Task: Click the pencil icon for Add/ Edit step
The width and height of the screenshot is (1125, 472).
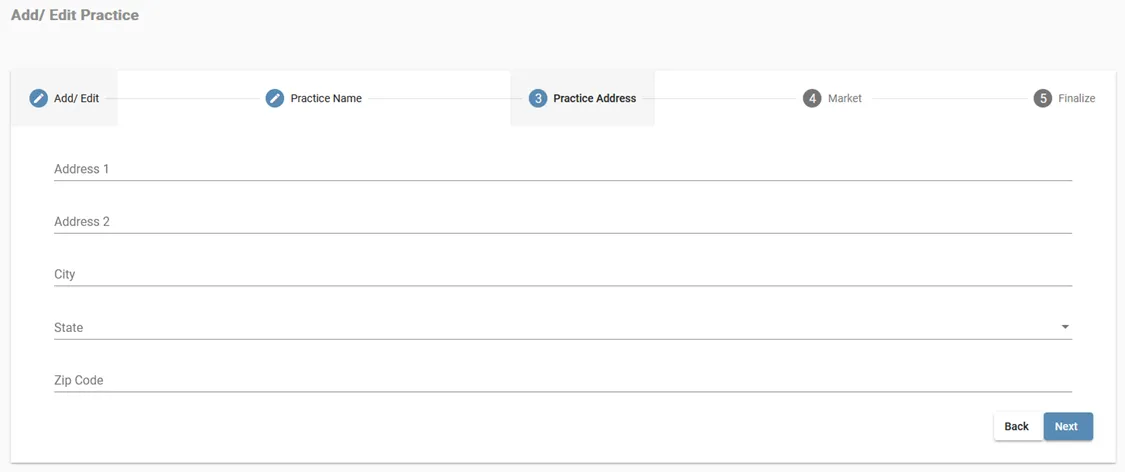Action: pyautogui.click(x=38, y=98)
